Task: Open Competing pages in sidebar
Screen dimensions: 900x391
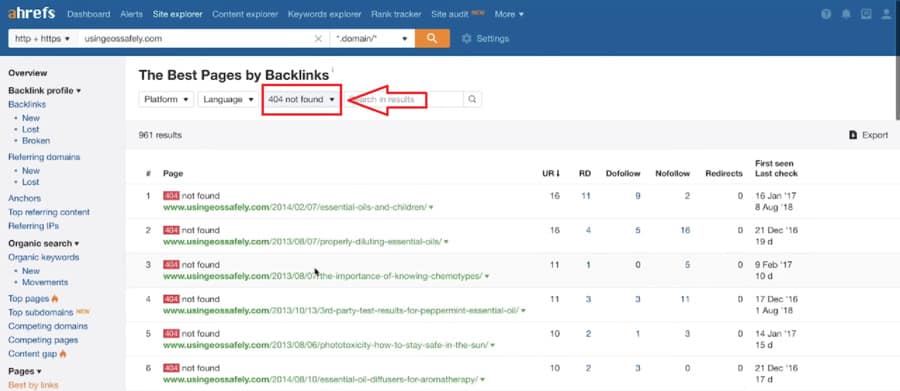Action: click(x=43, y=340)
